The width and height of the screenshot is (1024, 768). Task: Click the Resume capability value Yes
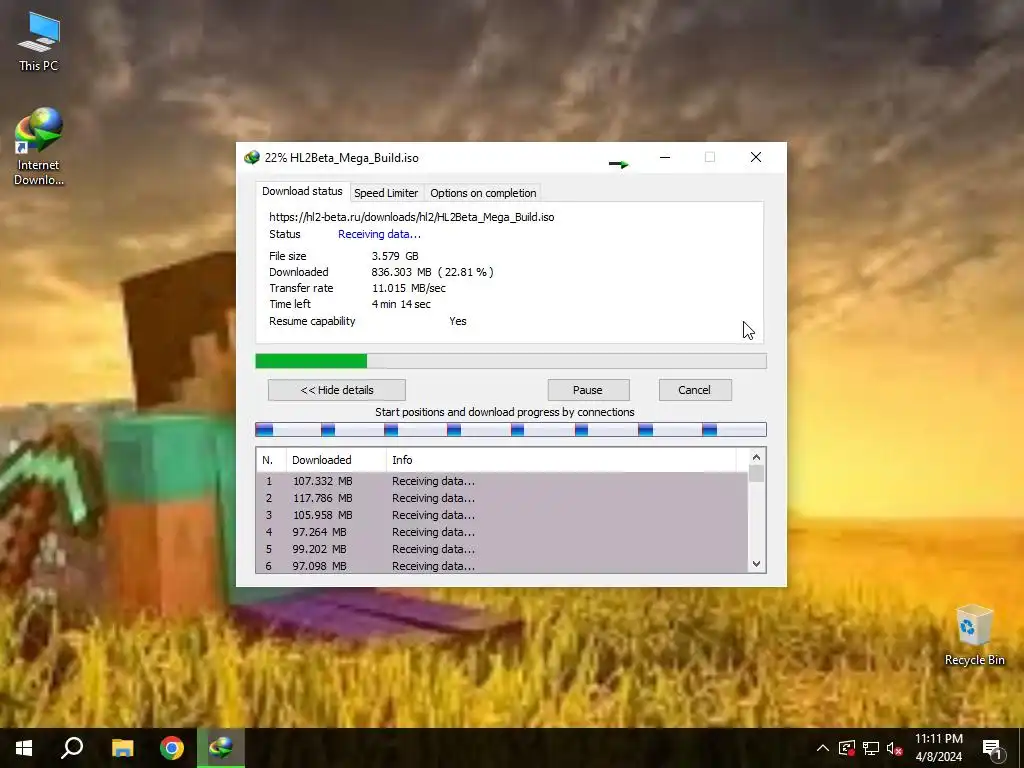(x=458, y=321)
